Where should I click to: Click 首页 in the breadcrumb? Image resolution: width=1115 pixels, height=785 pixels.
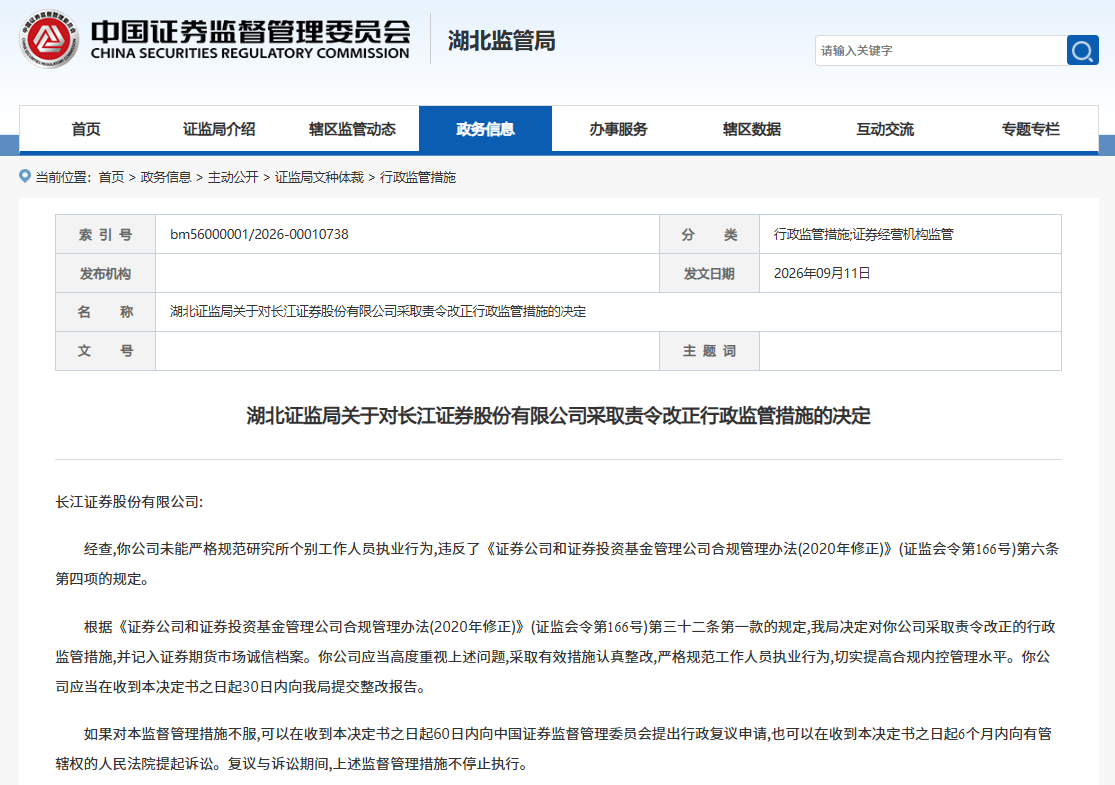[x=111, y=177]
